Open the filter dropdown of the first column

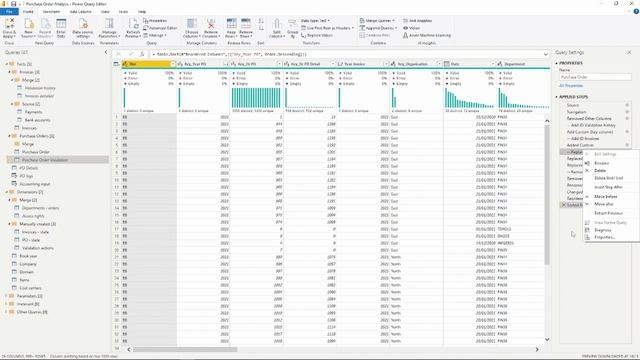[173, 64]
